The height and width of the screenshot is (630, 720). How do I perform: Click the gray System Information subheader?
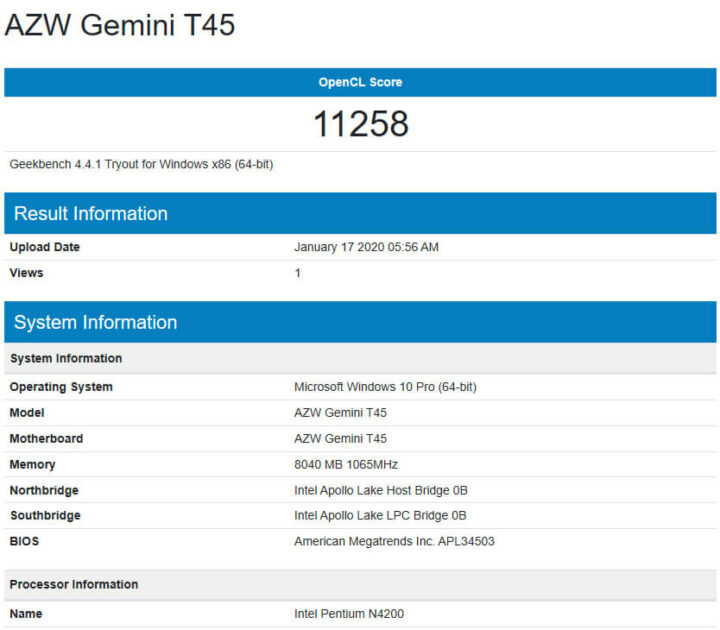point(66,358)
